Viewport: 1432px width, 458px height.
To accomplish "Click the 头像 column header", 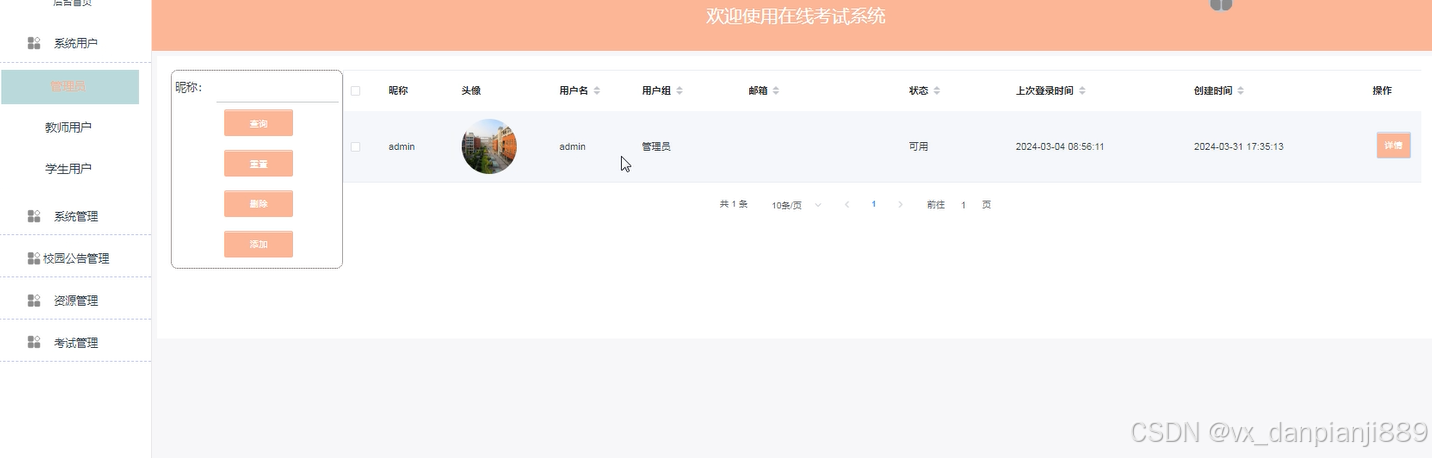I will coord(471,91).
